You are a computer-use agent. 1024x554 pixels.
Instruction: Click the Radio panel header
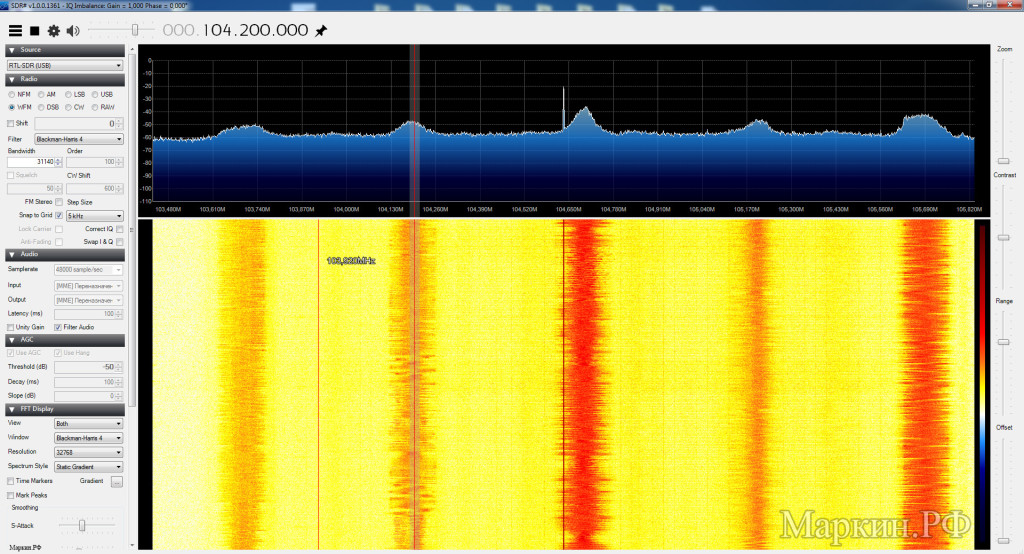(x=64, y=79)
